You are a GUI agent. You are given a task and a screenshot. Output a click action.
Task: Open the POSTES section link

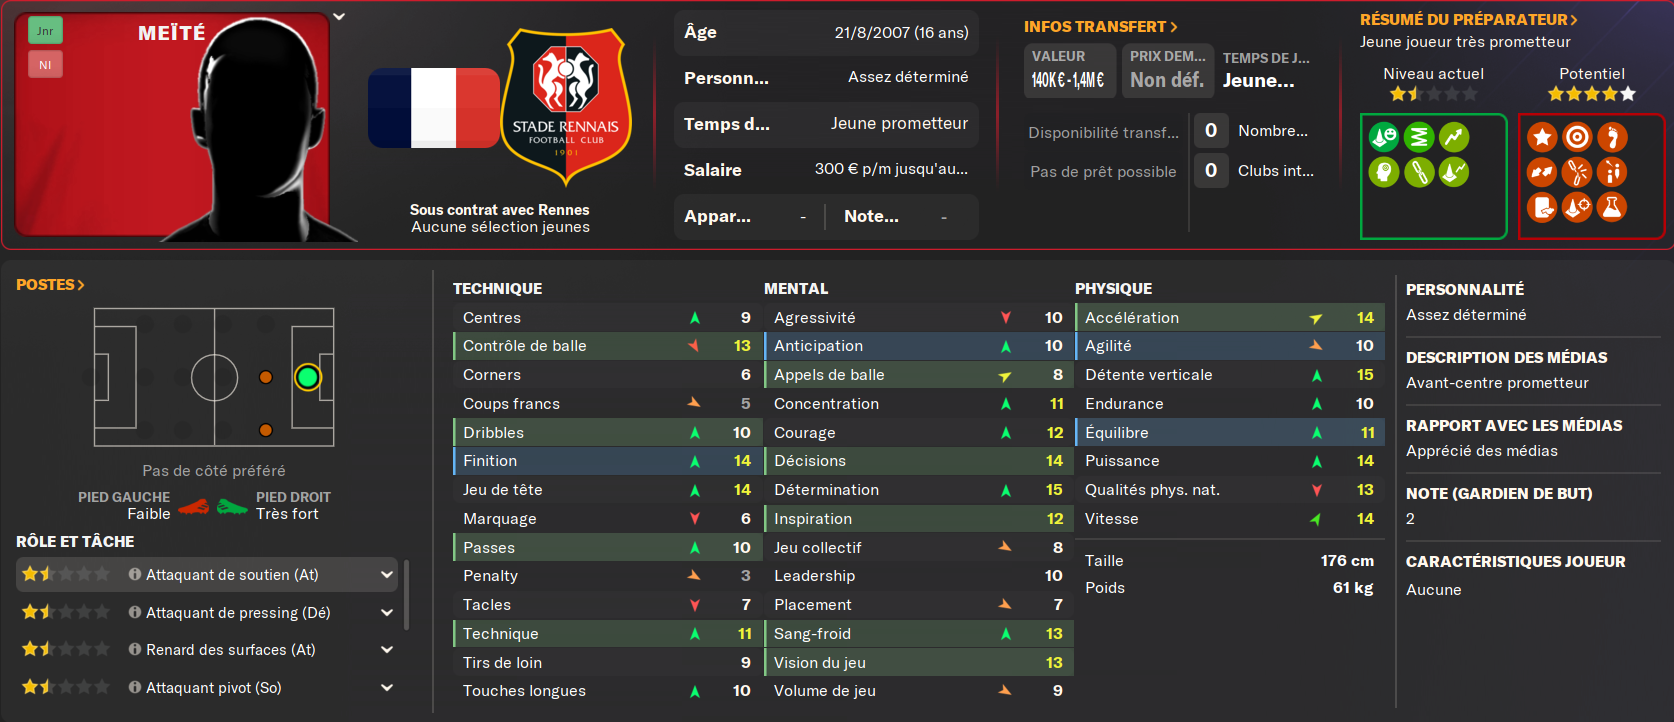[x=50, y=285]
